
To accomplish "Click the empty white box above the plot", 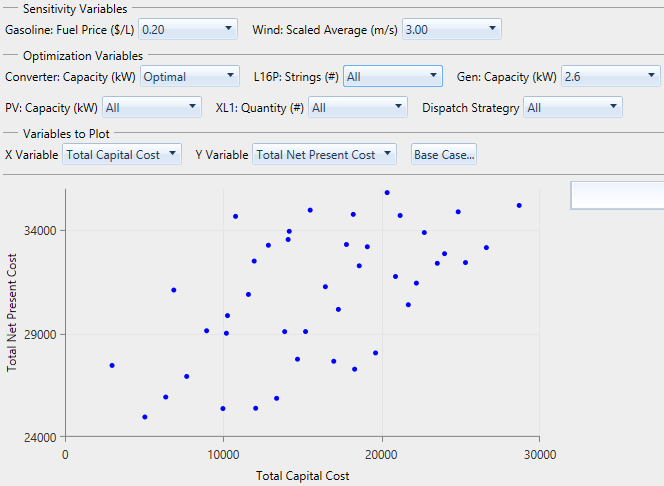I will click(x=617, y=195).
